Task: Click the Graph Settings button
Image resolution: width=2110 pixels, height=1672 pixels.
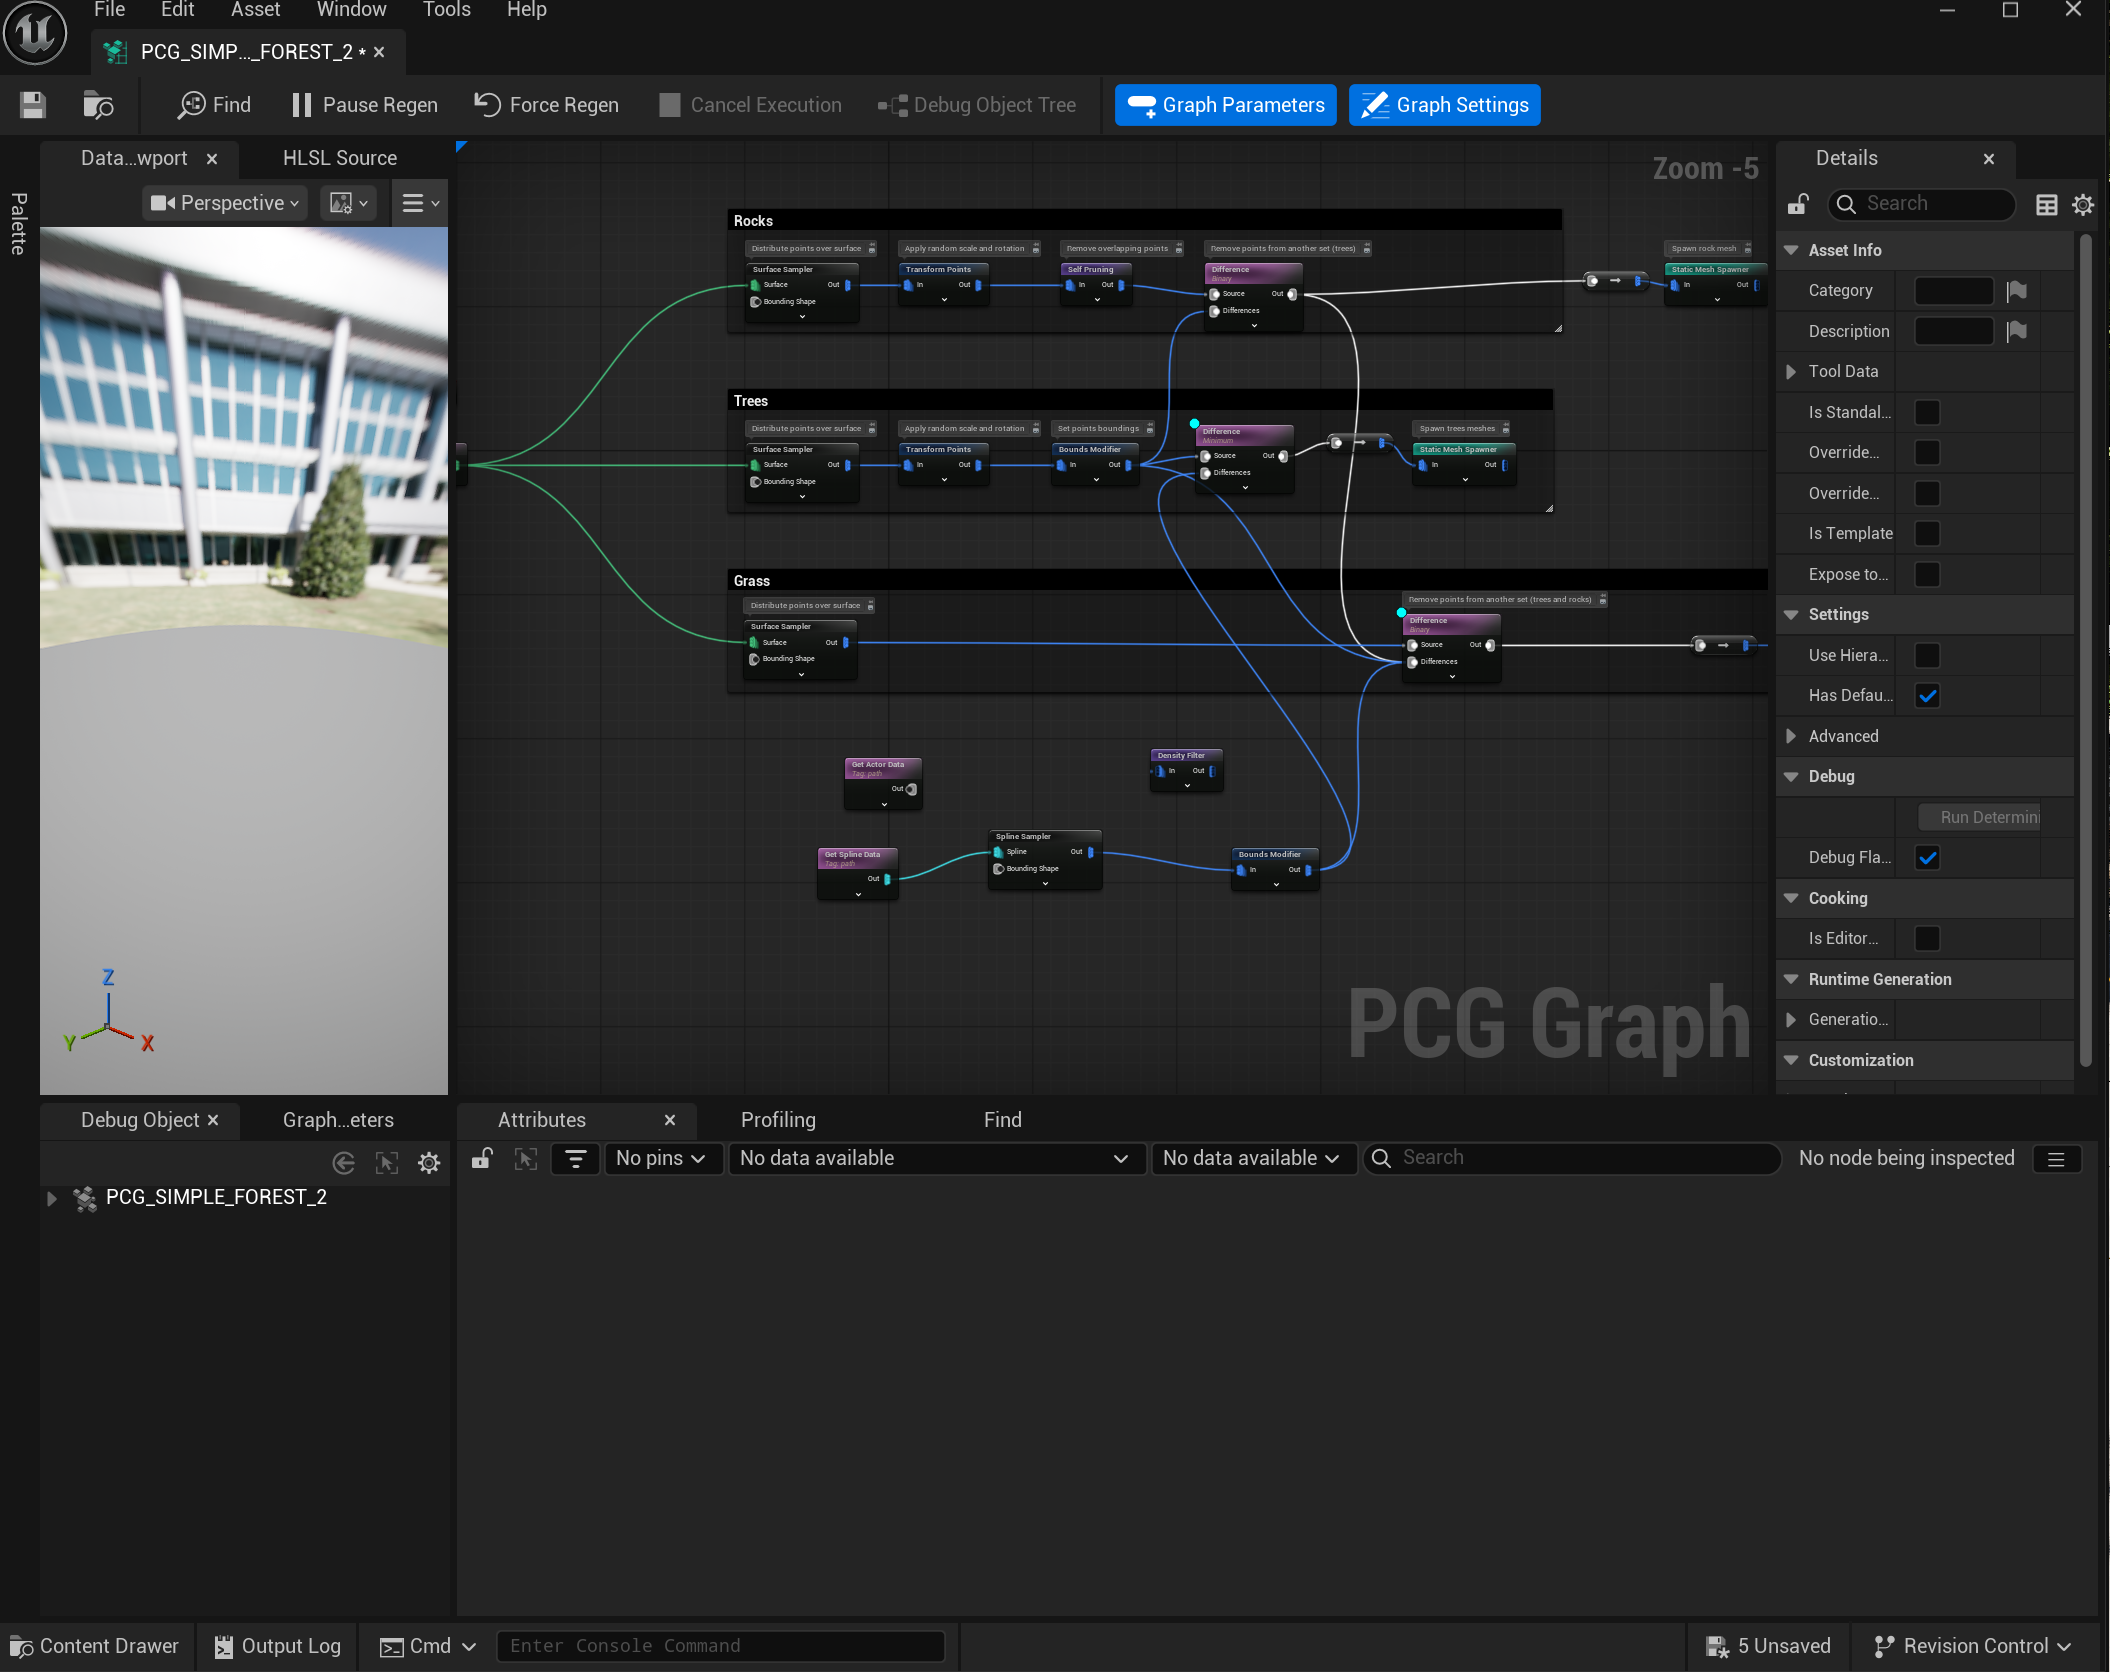Action: pyautogui.click(x=1444, y=105)
